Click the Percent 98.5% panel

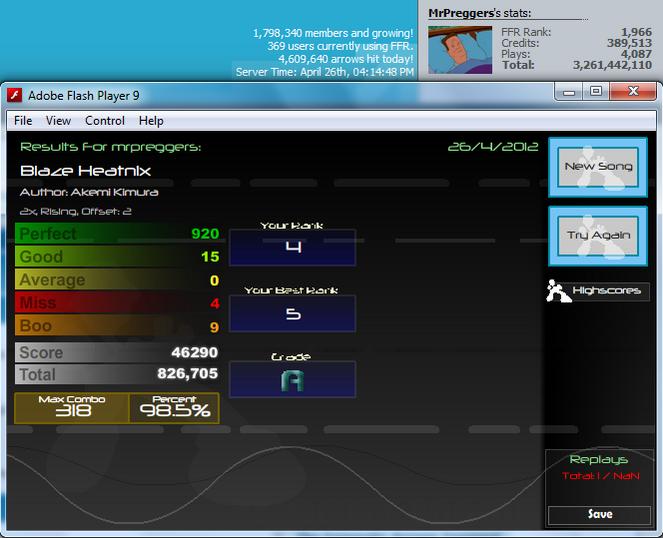pos(174,408)
